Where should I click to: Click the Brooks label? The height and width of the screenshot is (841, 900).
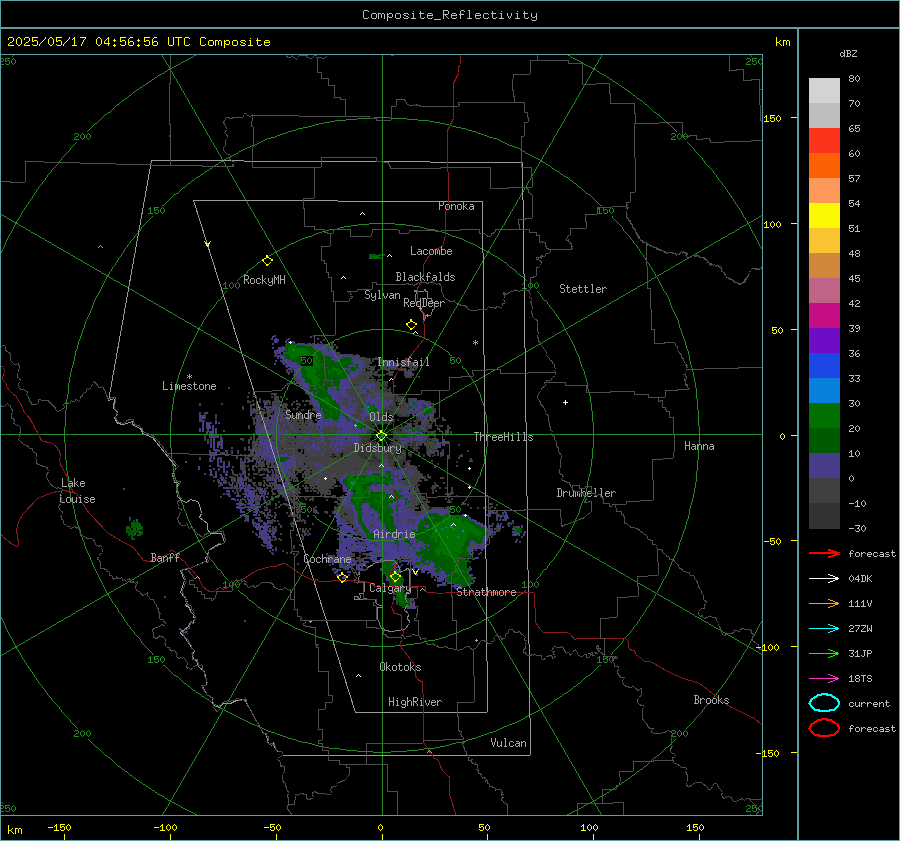point(711,700)
